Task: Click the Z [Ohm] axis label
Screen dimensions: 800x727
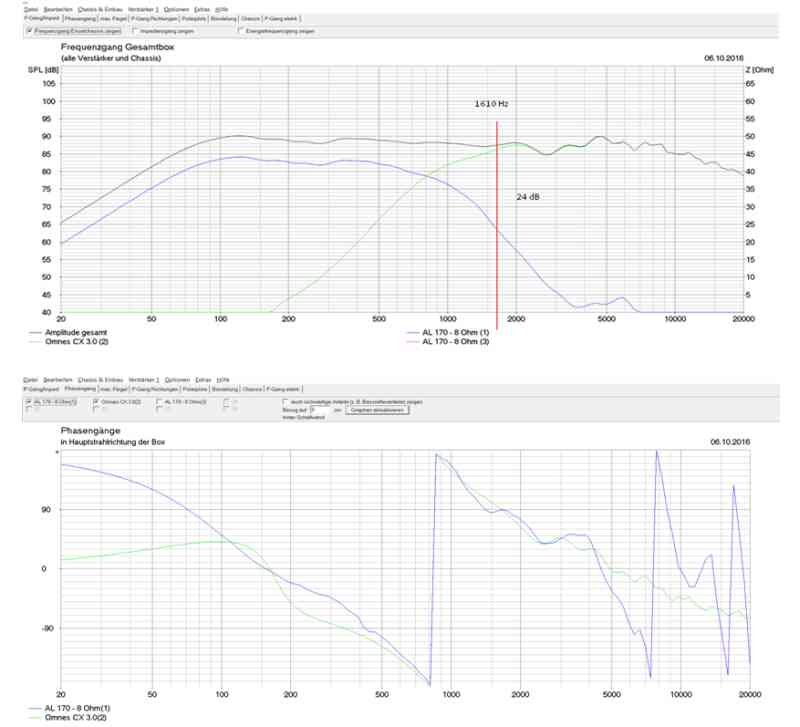Action: (759, 69)
